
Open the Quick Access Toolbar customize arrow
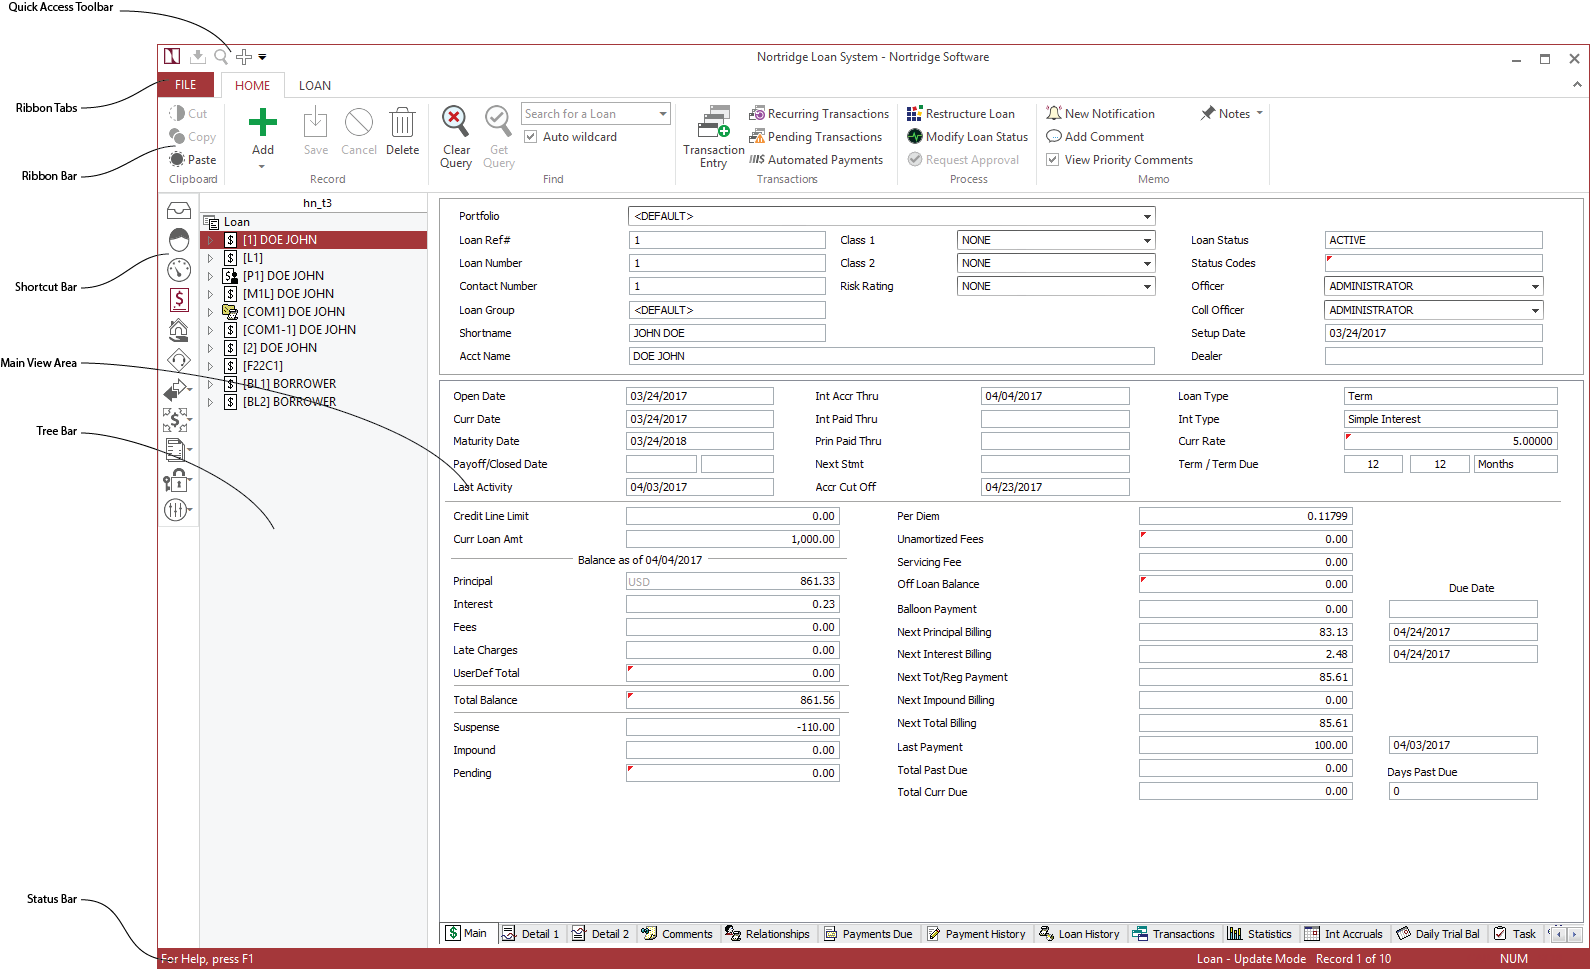click(262, 57)
